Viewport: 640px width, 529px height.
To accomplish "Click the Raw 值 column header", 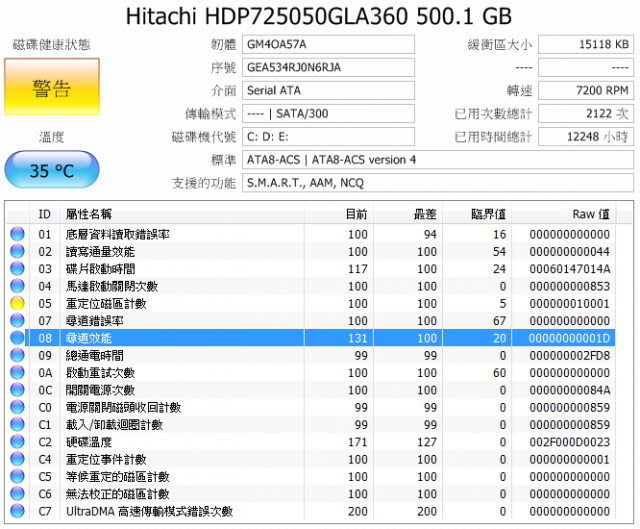I will point(564,214).
